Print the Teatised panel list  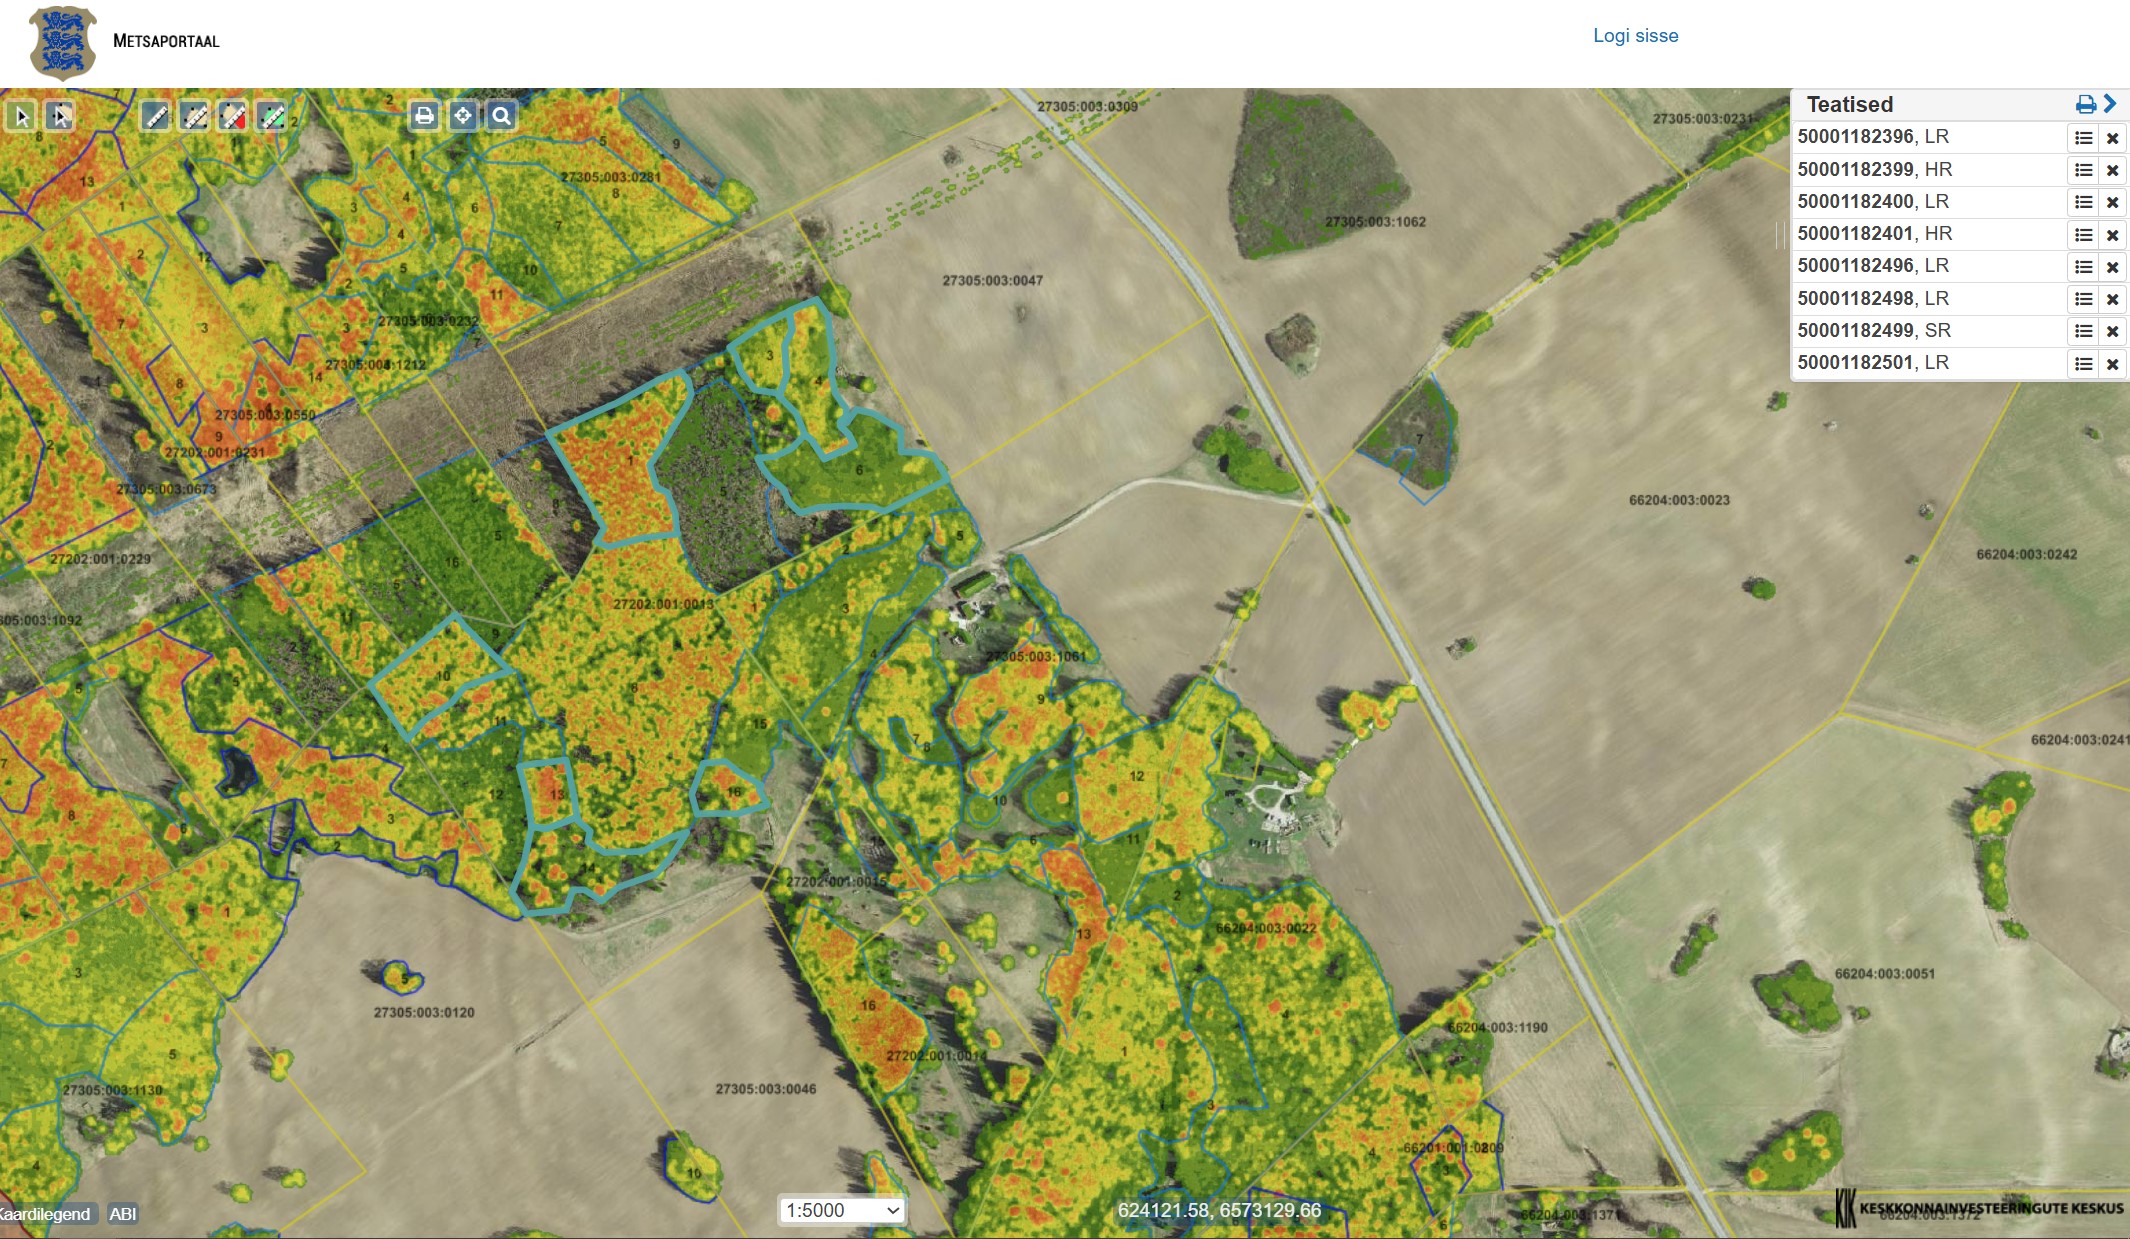coord(2085,104)
